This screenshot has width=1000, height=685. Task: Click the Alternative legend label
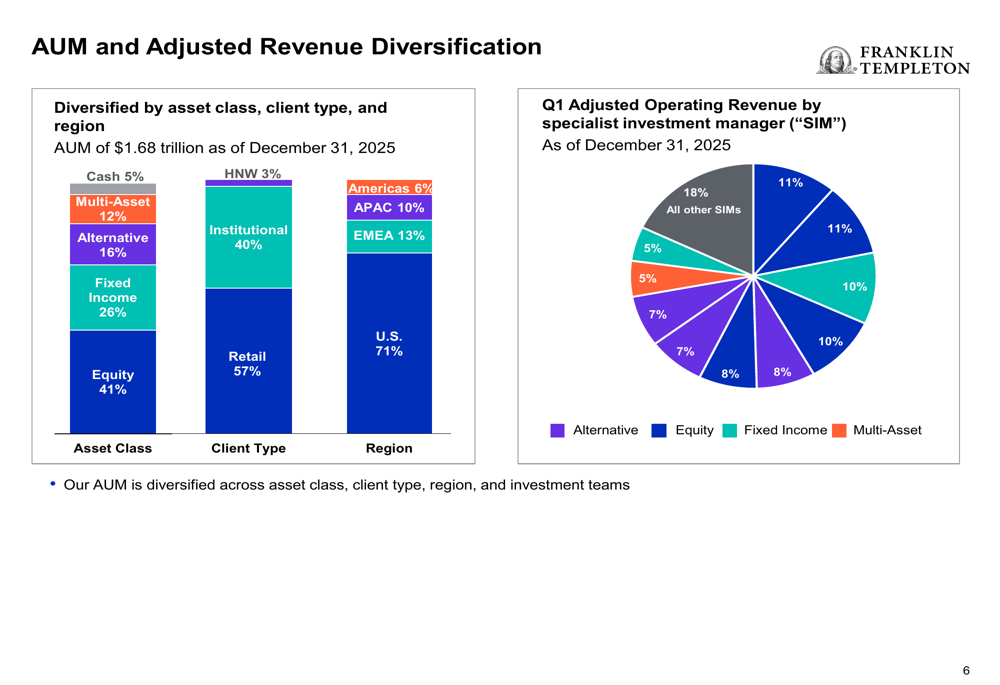(x=605, y=431)
